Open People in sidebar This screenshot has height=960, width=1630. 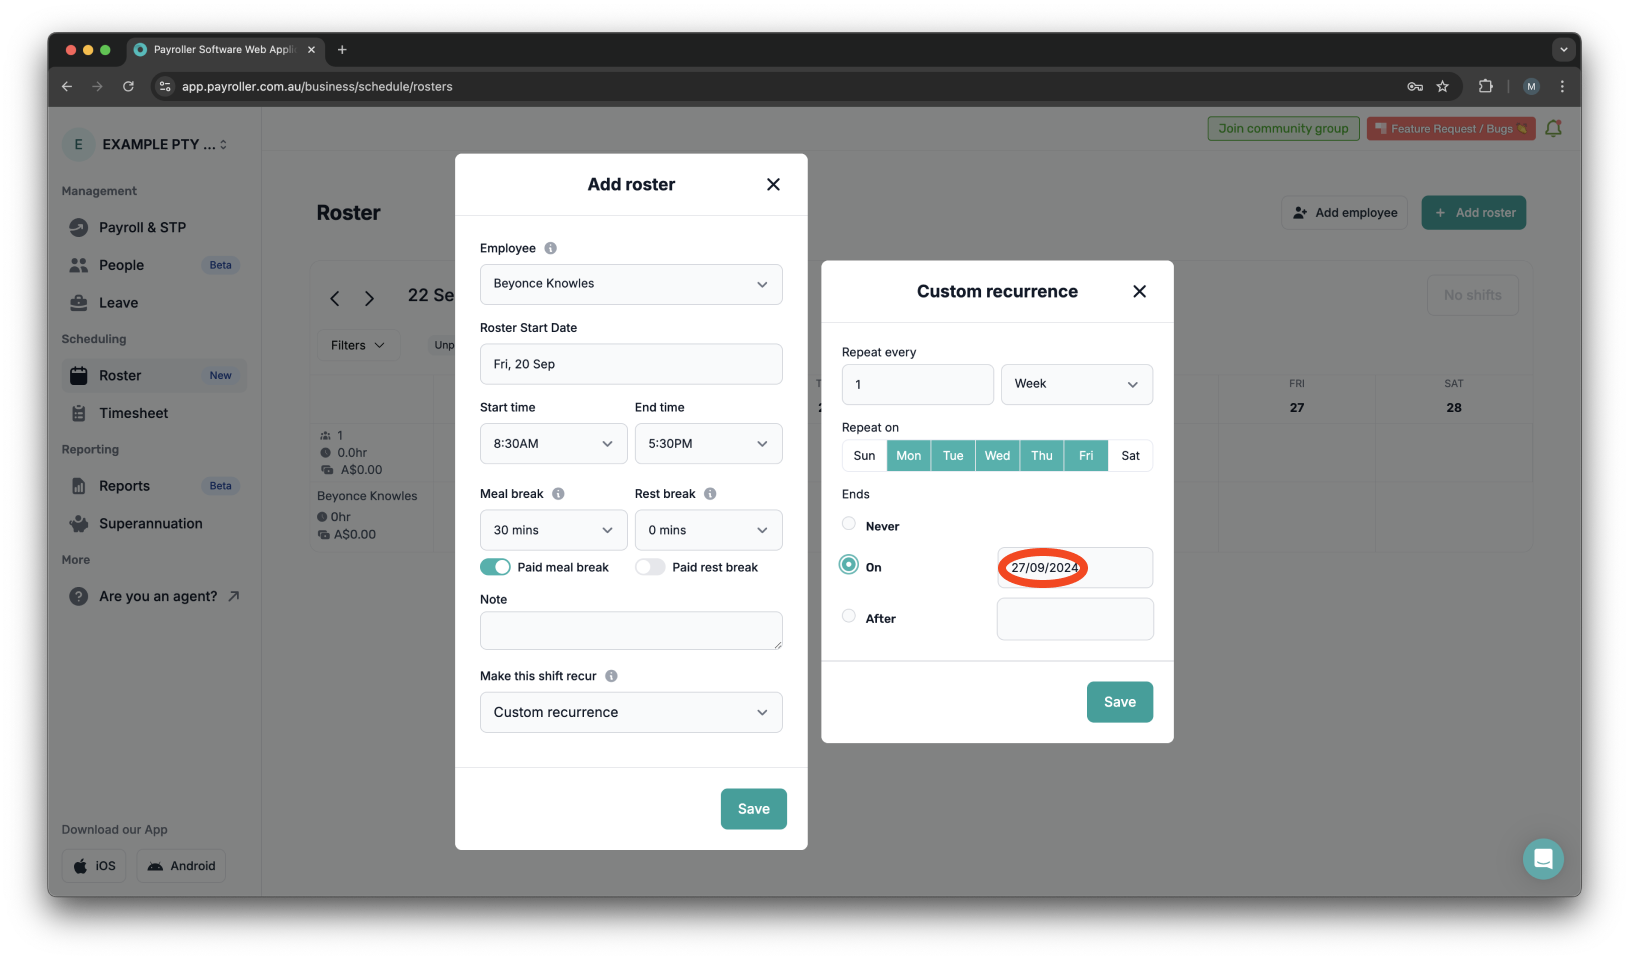pyautogui.click(x=153, y=265)
